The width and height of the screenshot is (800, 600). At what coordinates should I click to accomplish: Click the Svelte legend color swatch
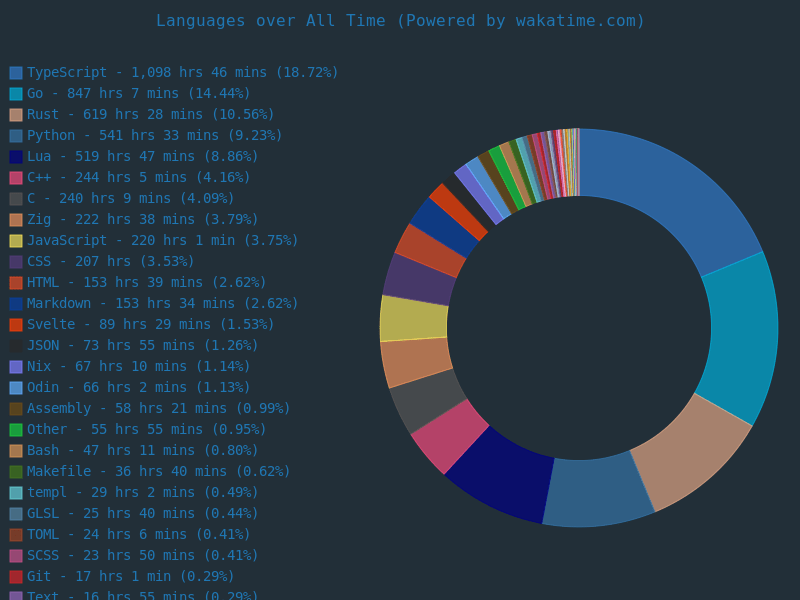pos(16,324)
